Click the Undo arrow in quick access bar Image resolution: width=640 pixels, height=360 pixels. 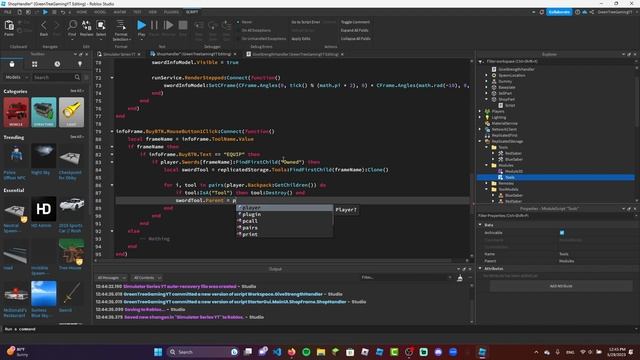[x=63, y=12]
